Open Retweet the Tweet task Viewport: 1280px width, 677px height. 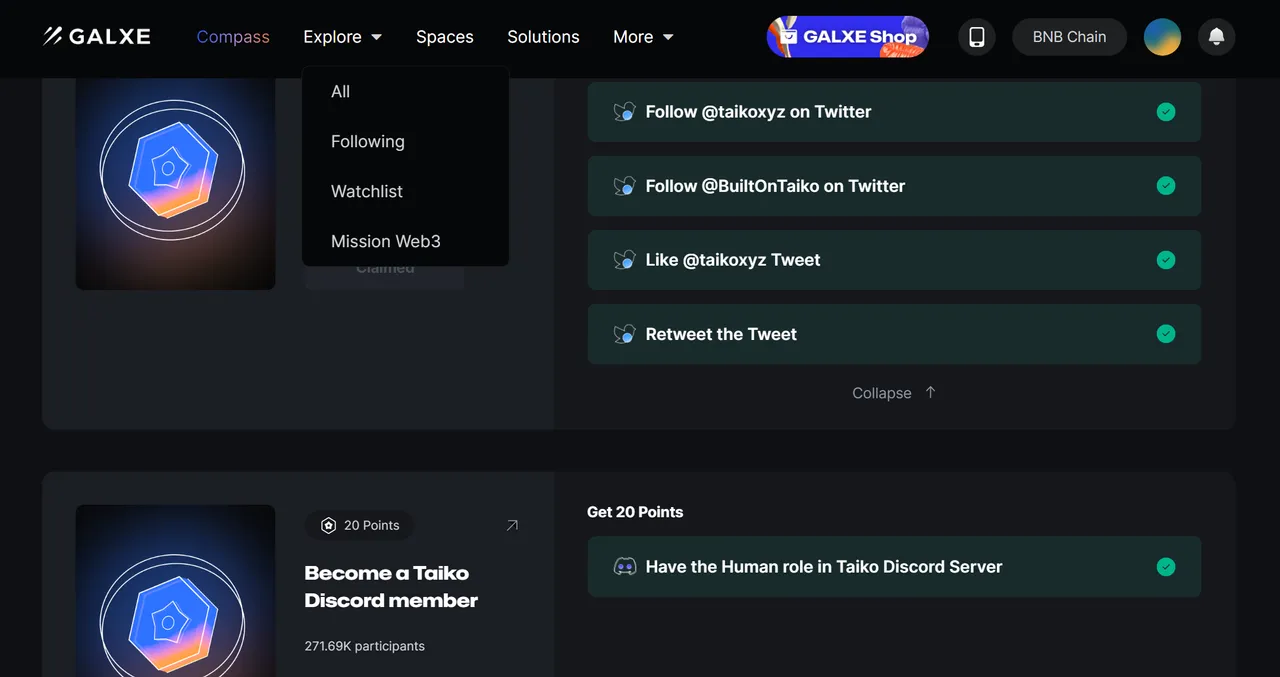coord(894,334)
